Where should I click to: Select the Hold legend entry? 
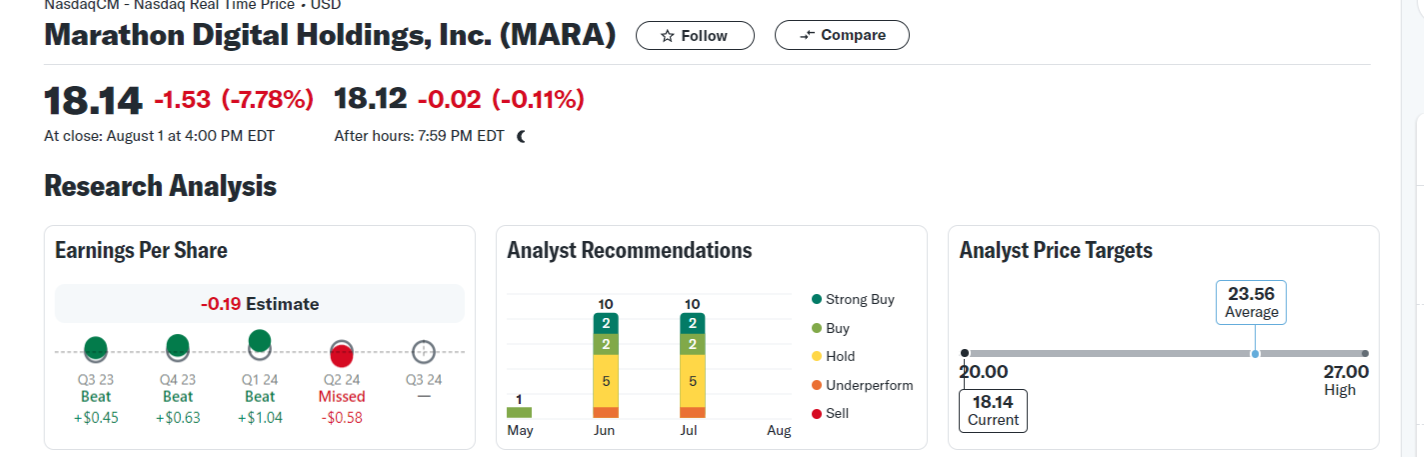(x=840, y=356)
